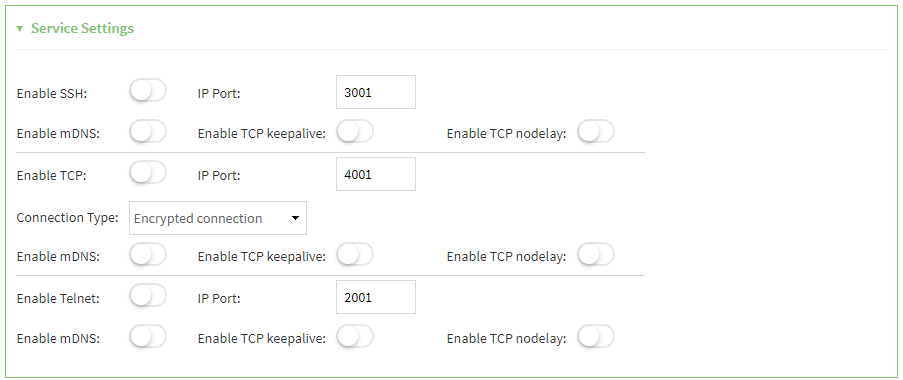Image resolution: width=903 pixels, height=380 pixels.
Task: Switch on TCP nodelay for SSH
Action: click(596, 132)
